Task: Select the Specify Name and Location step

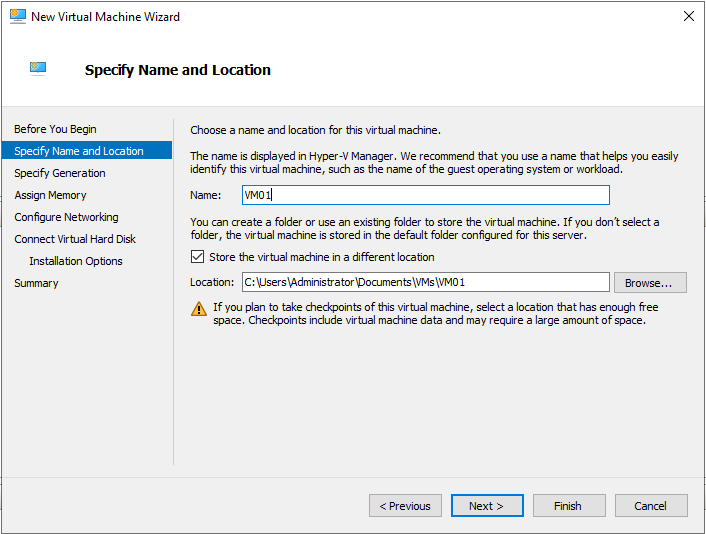Action: tap(79, 151)
